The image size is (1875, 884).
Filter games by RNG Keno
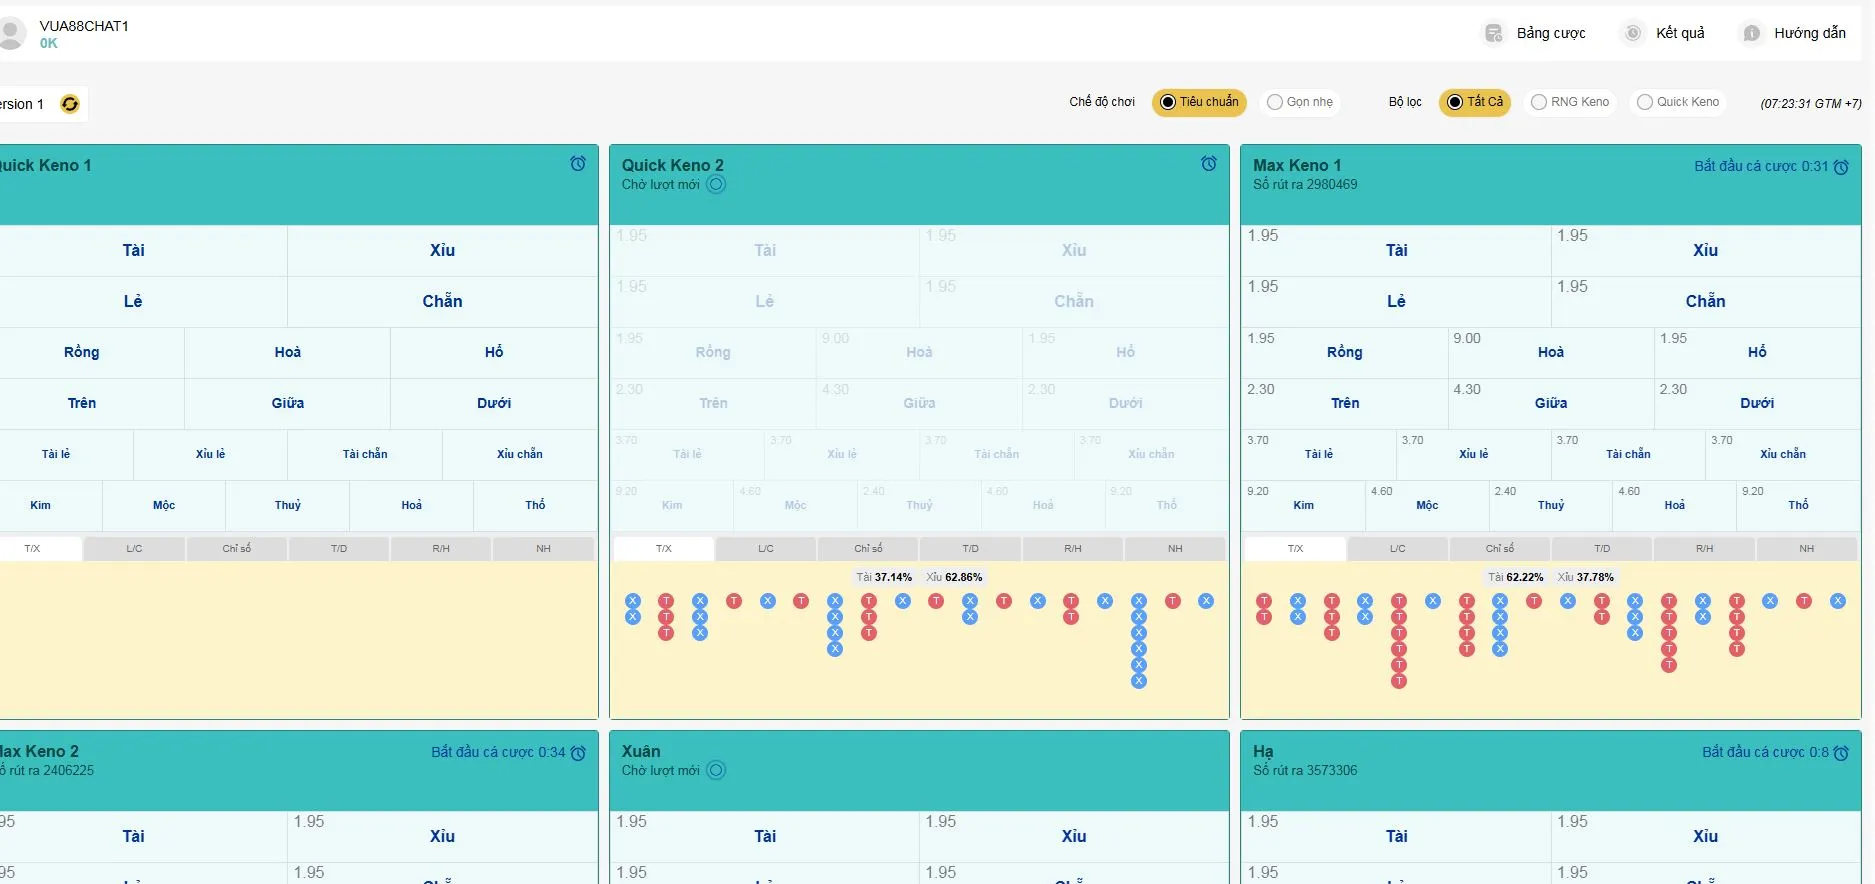[1569, 102]
